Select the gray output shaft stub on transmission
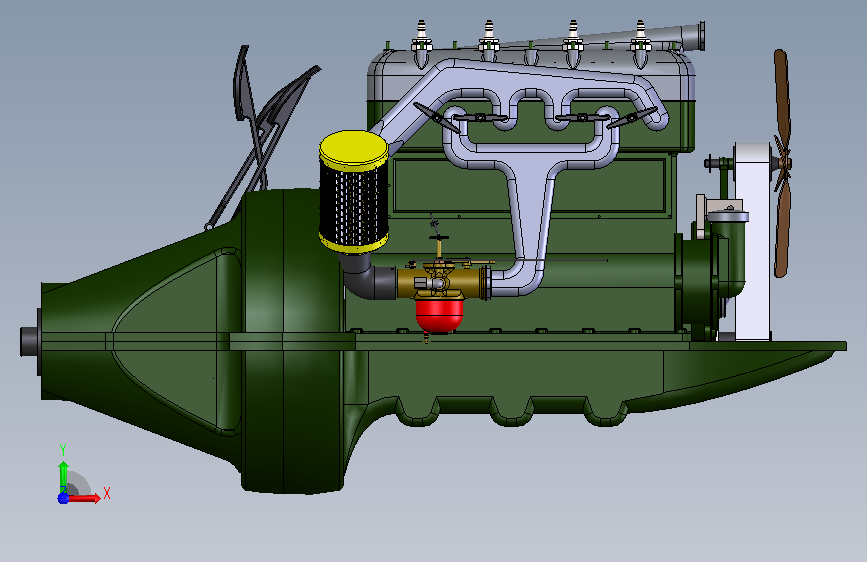Viewport: 867px width, 562px height. 29,341
